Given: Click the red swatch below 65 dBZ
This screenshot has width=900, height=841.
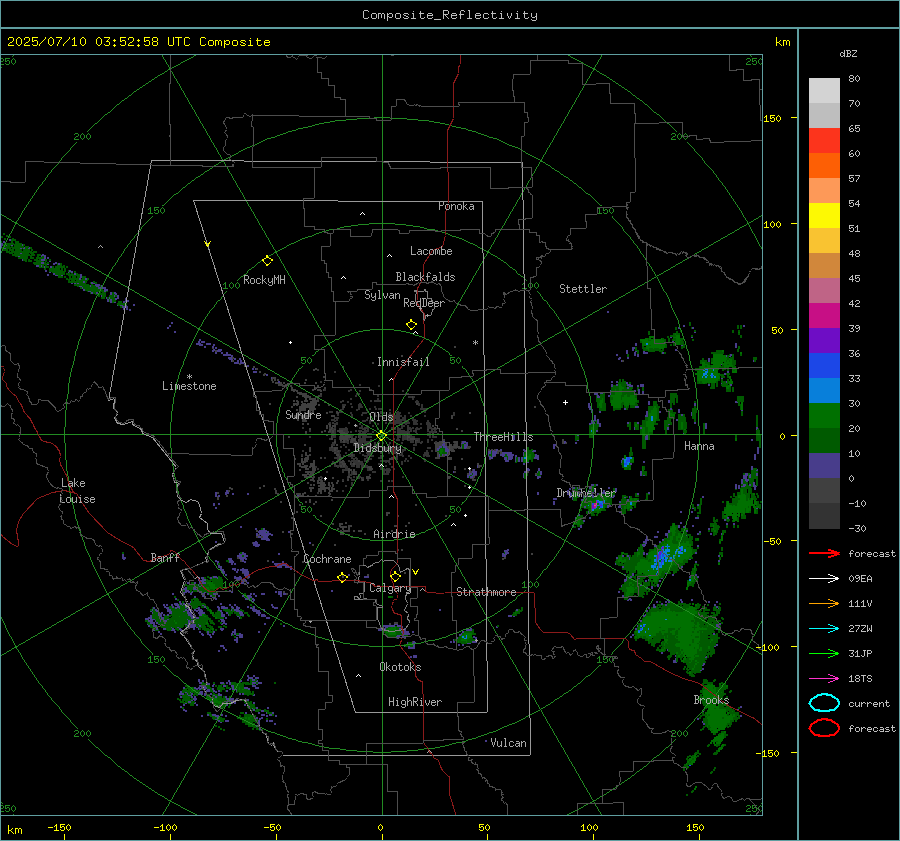Looking at the screenshot, I should click(x=824, y=141).
